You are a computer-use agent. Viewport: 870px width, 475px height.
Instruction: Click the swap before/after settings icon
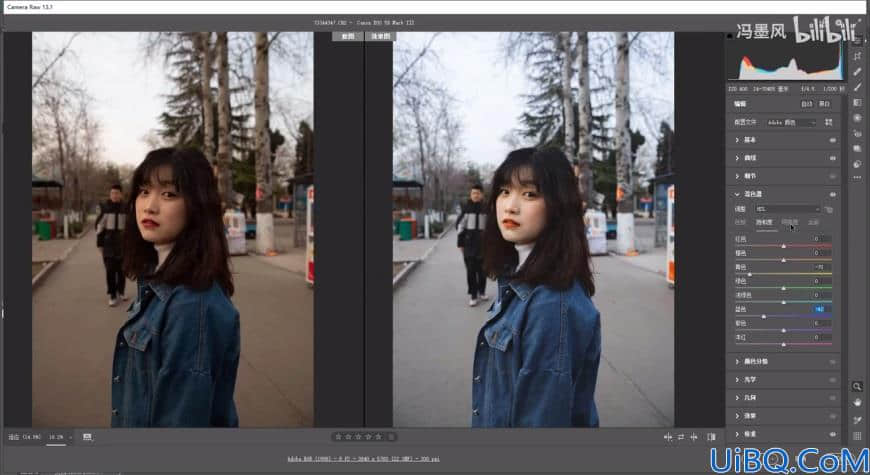(681, 437)
